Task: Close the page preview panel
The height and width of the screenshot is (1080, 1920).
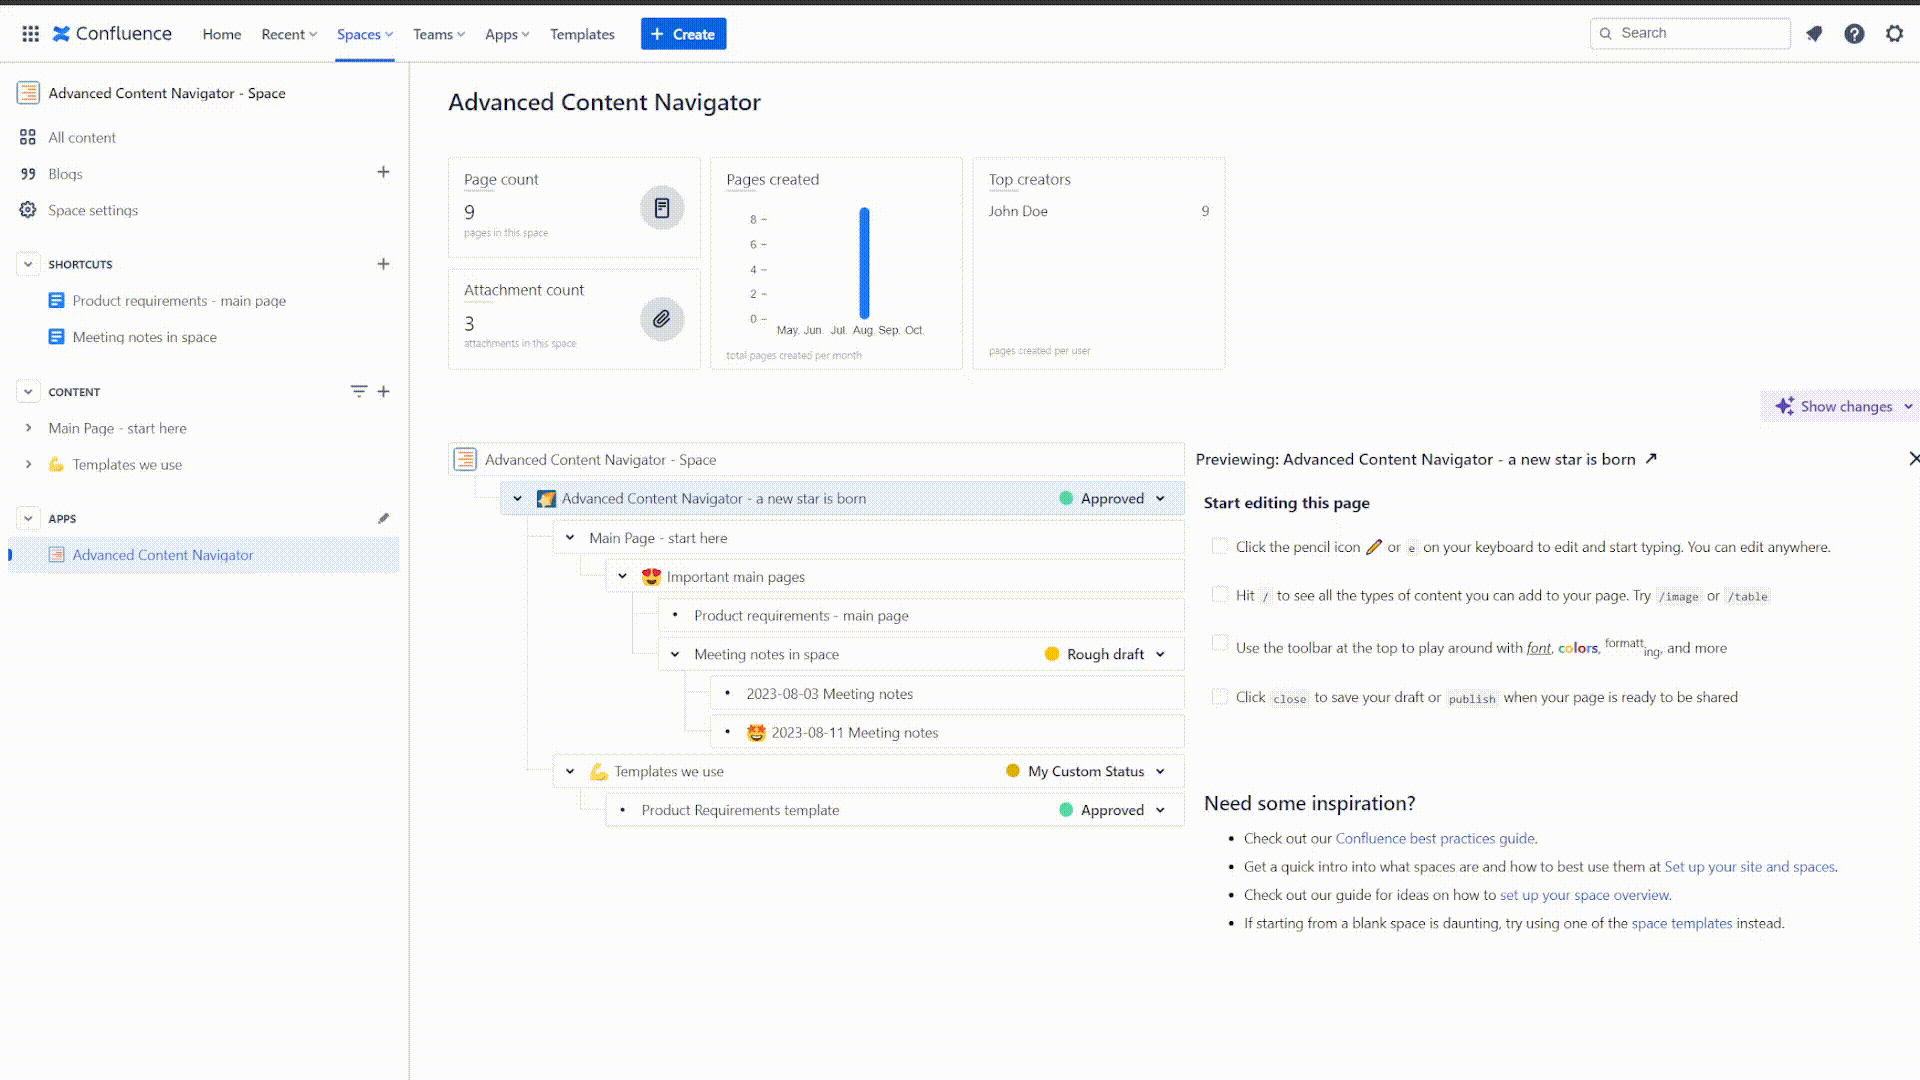Action: [x=1913, y=458]
